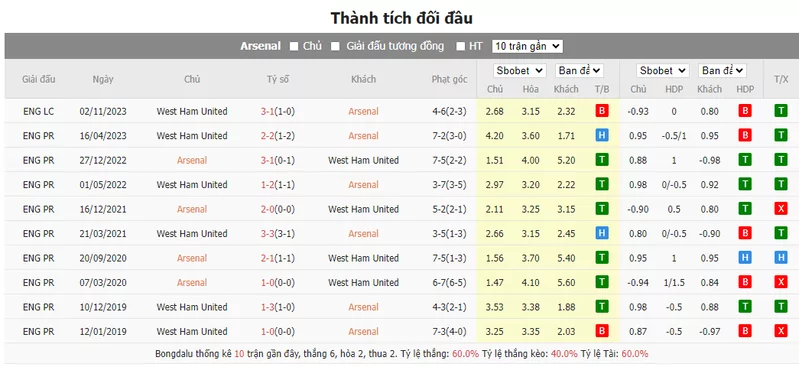Click the red X badge in the 12/01/2019 row

781,331
